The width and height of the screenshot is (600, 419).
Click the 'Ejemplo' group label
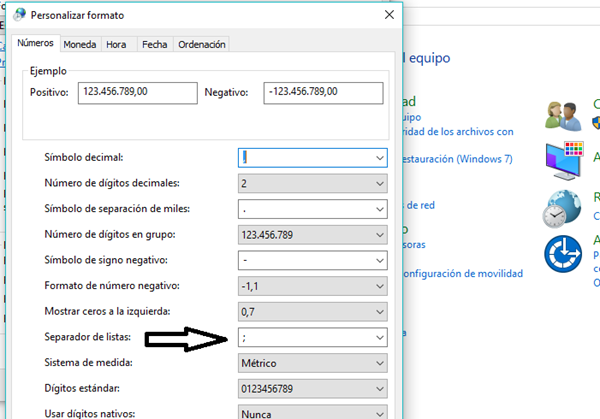tap(48, 71)
